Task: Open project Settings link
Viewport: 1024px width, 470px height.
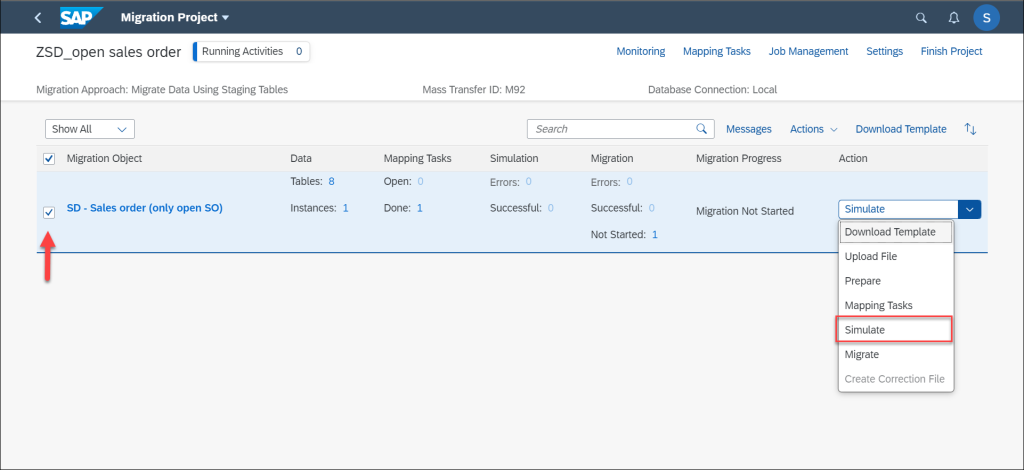Action: pos(884,51)
